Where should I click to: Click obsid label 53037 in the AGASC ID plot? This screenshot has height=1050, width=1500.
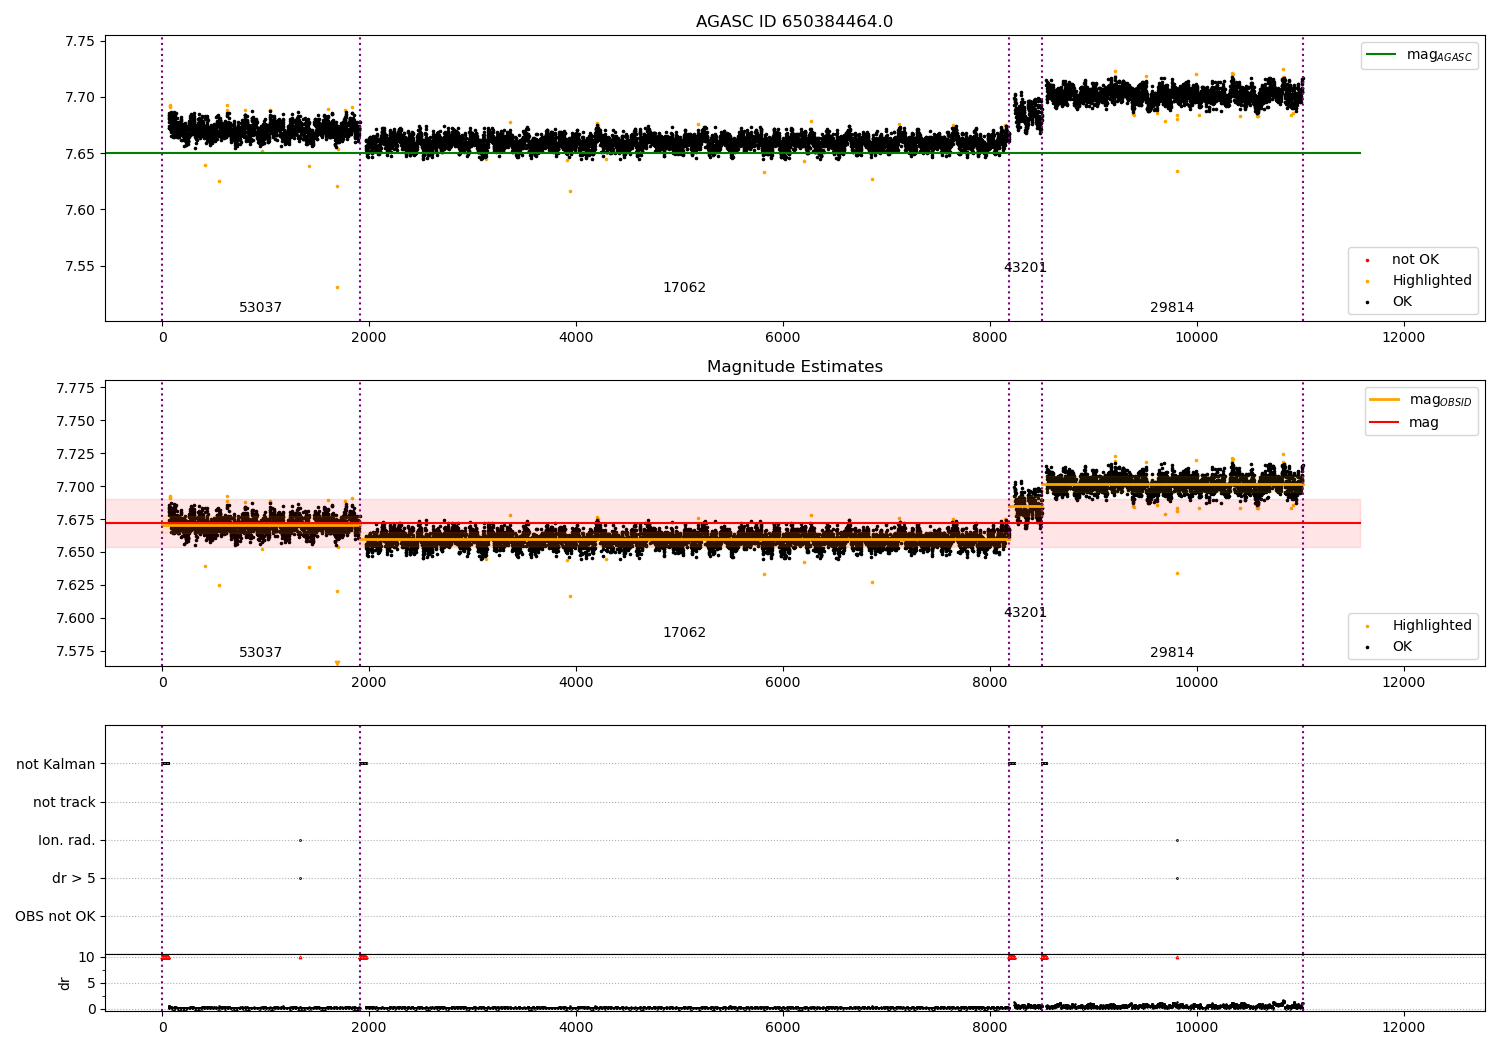pyautogui.click(x=260, y=308)
